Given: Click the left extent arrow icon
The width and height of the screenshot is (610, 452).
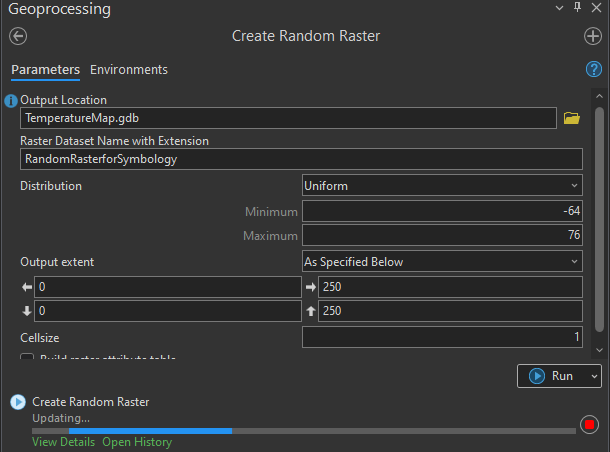Looking at the screenshot, I should (x=27, y=287).
